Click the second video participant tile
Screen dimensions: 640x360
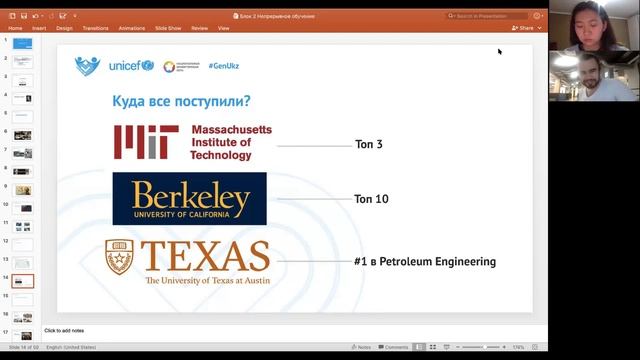594,76
